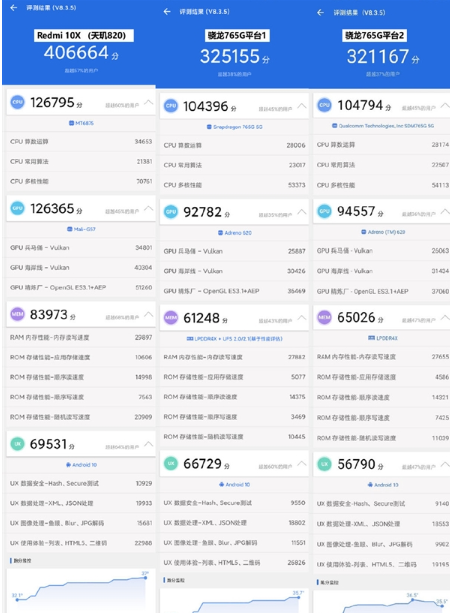The image size is (450, 613).
Task: Collapse UX section scoring 69531
Action: (x=149, y=444)
